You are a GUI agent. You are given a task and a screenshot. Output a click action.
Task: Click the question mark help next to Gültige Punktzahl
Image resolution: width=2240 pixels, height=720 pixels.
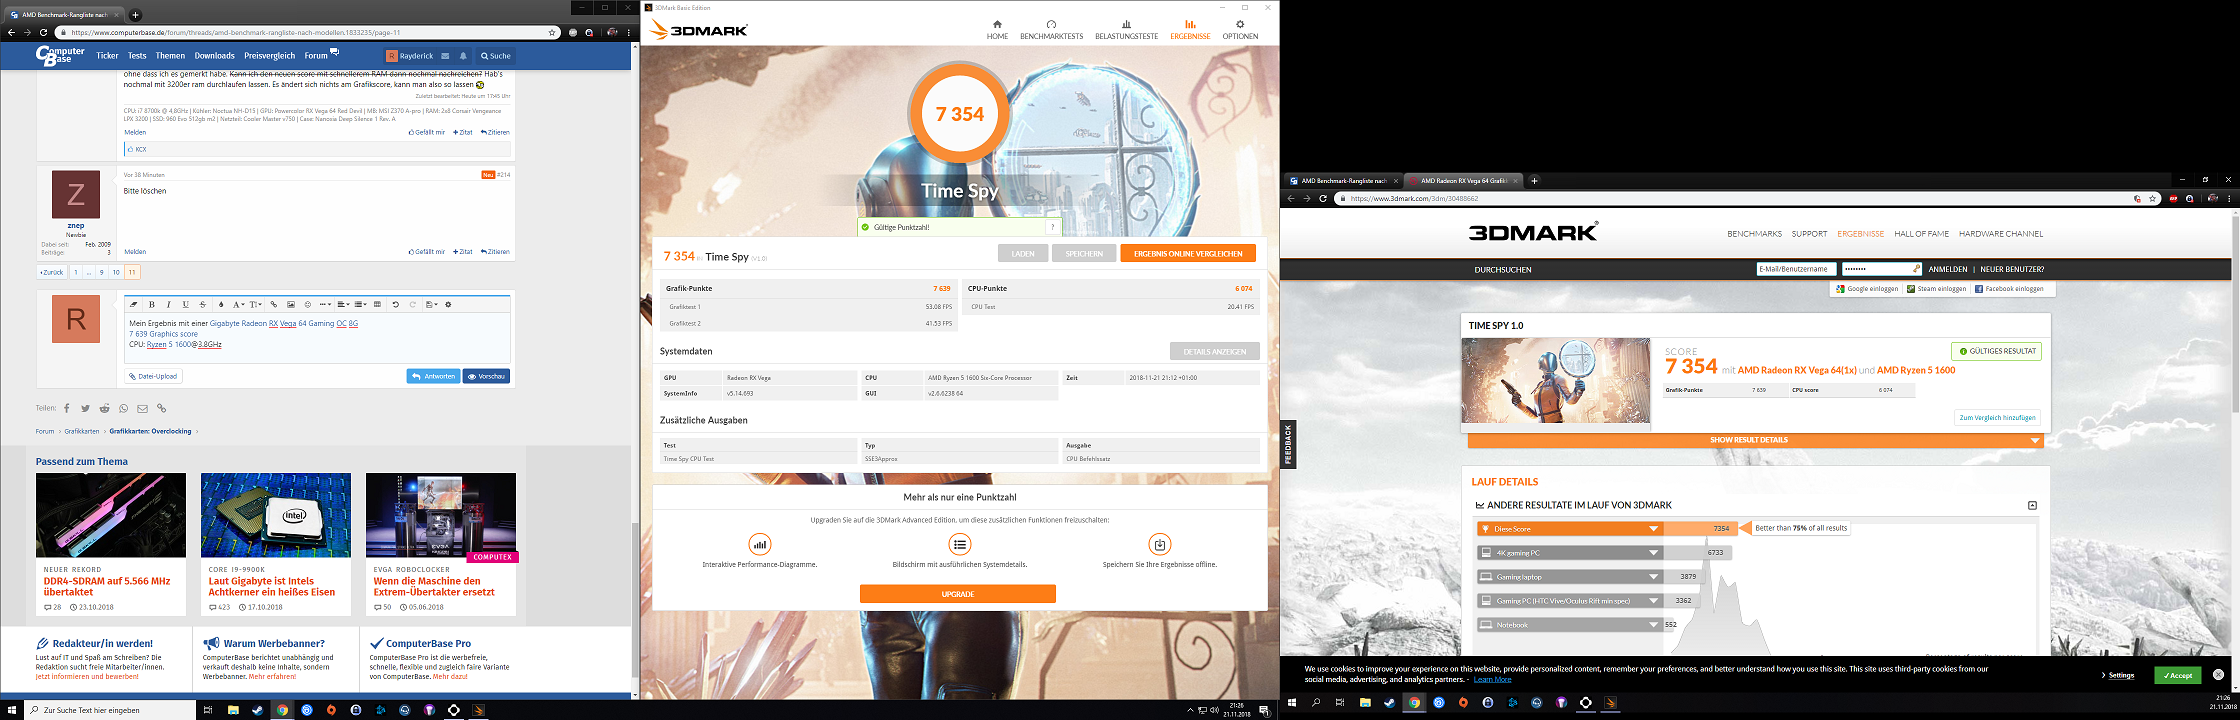tap(1052, 227)
